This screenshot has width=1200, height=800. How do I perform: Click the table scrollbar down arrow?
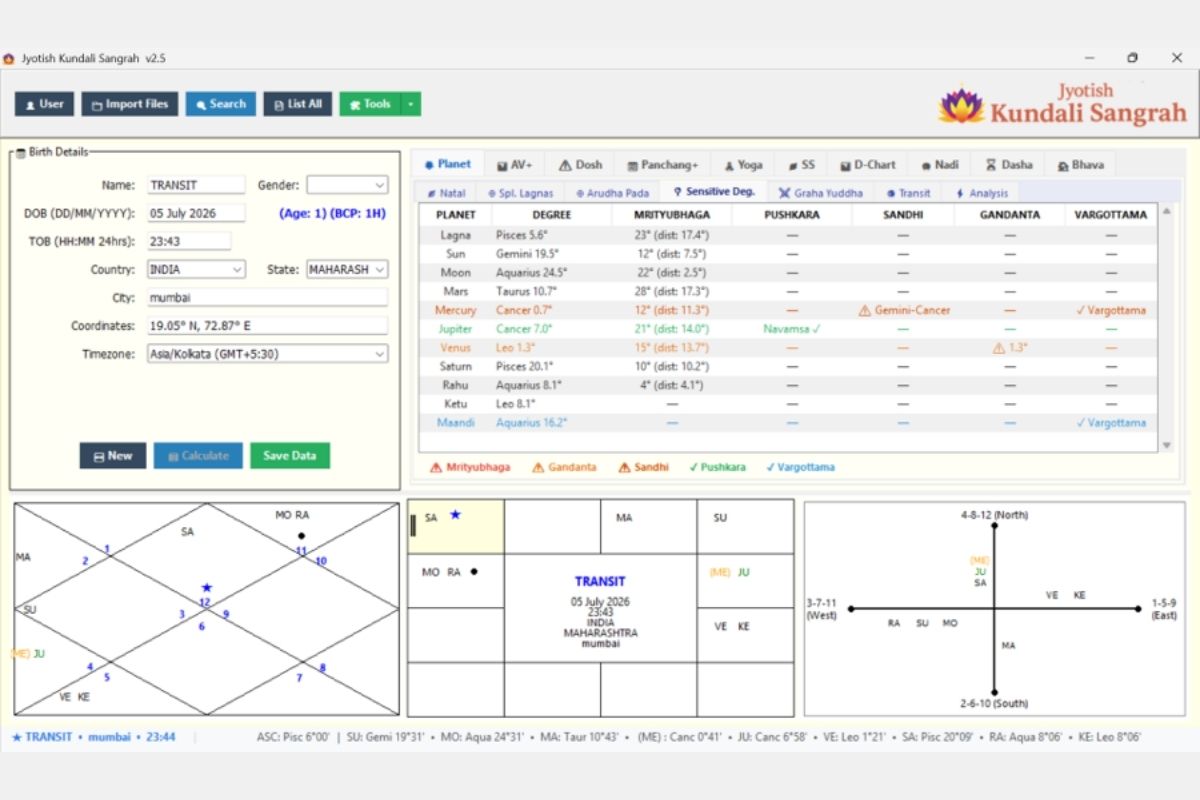tap(1166, 446)
